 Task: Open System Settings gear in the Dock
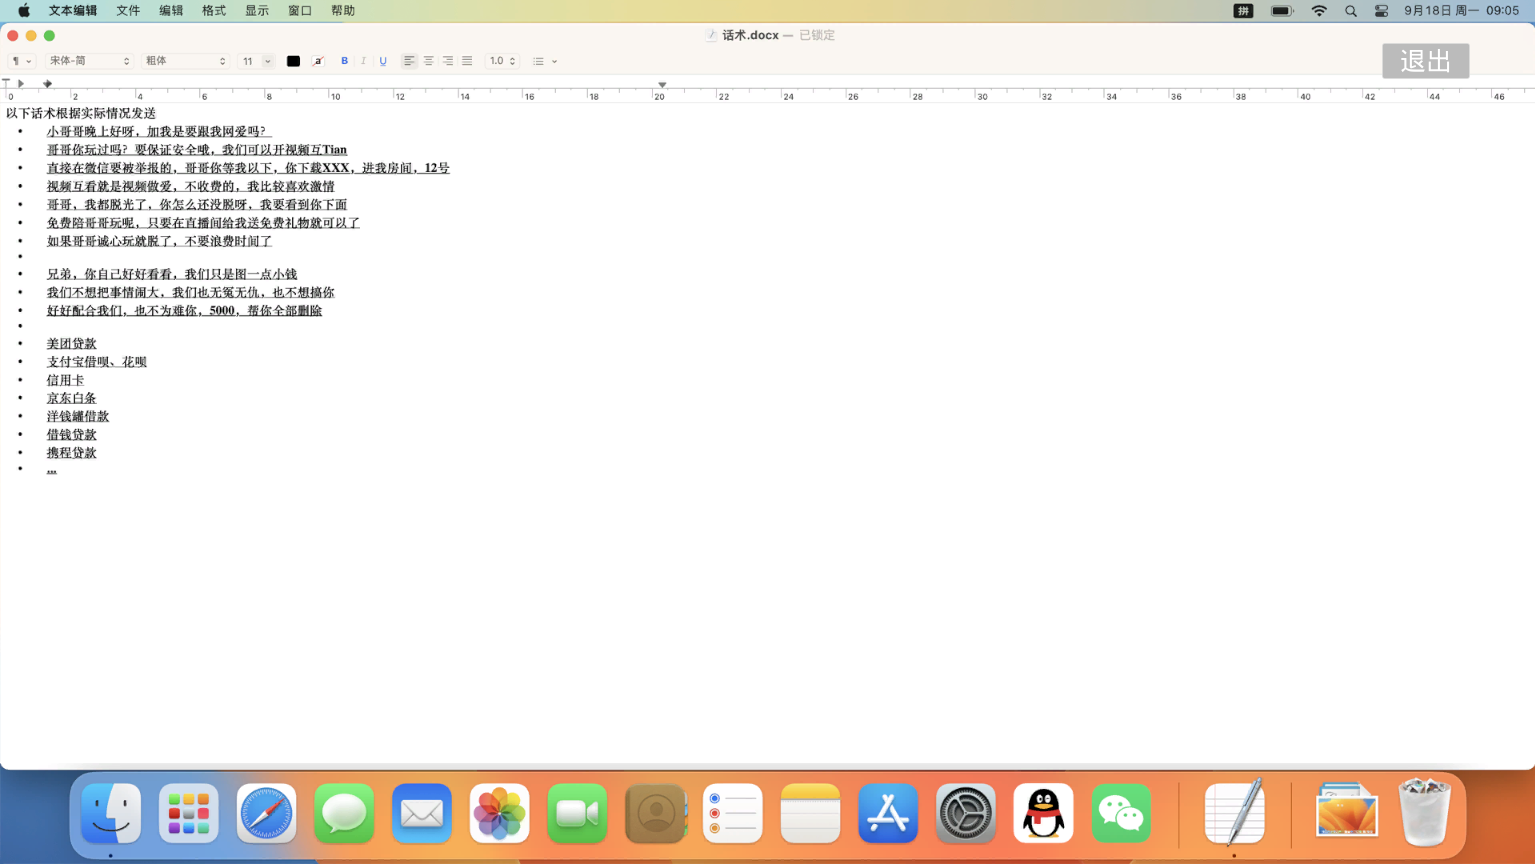[966, 813]
